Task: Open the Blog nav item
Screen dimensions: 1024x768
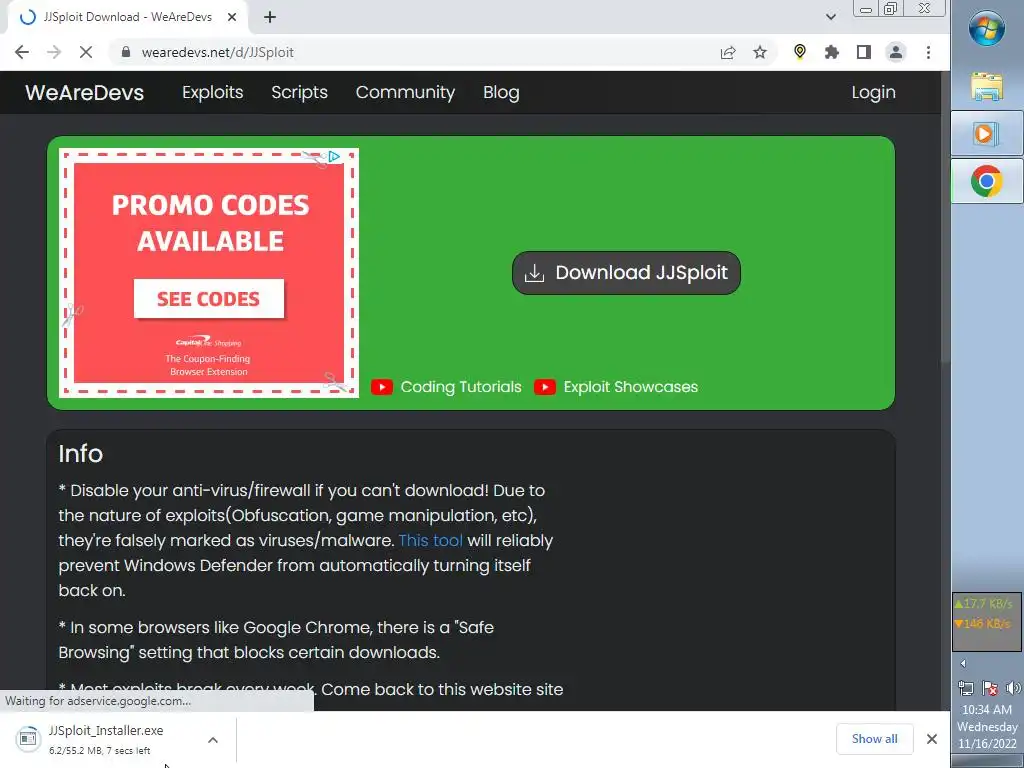Action: point(501,92)
